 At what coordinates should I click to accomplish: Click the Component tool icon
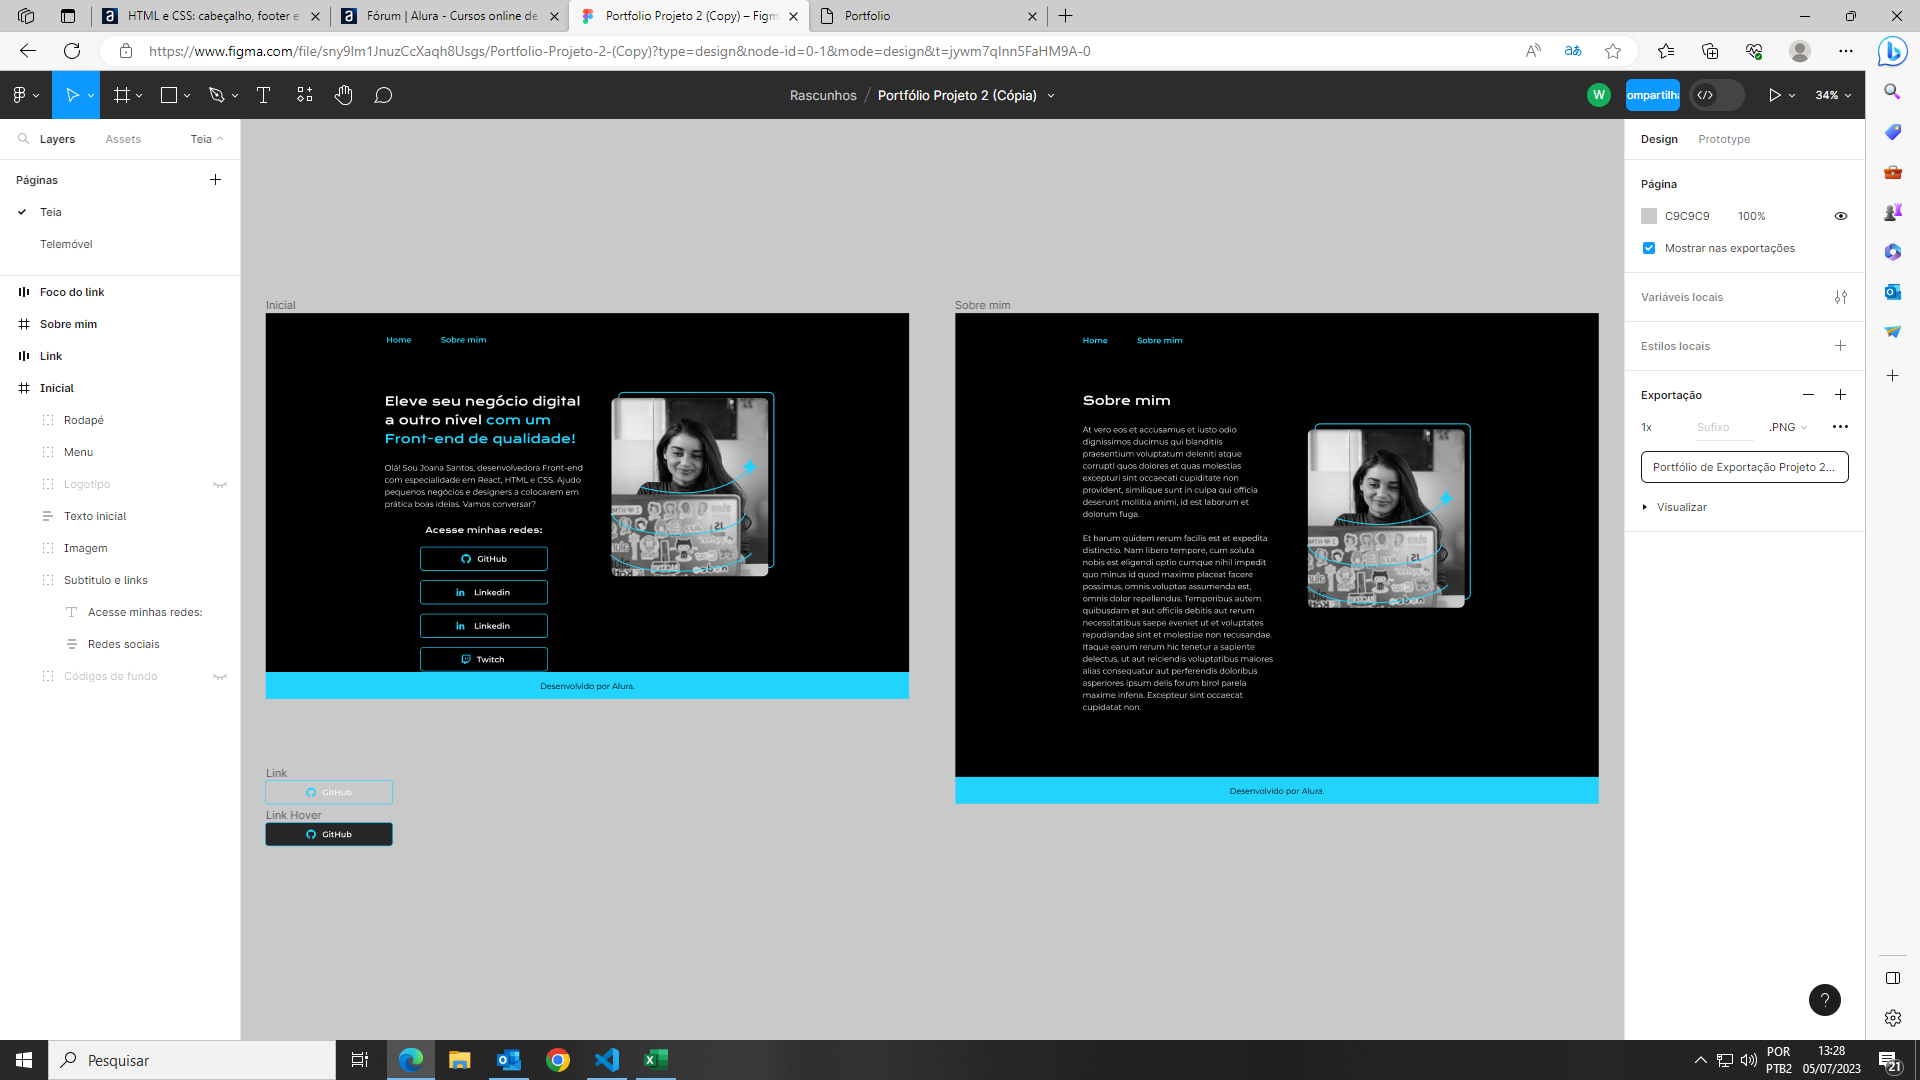point(305,94)
